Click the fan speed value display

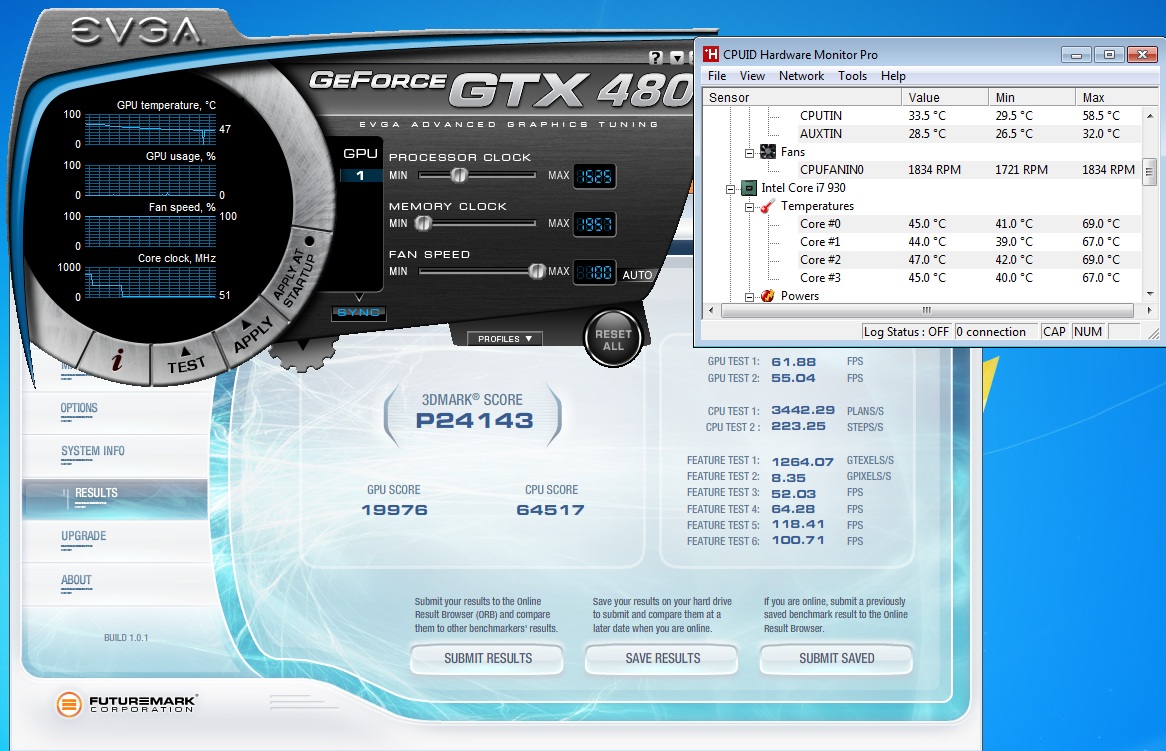pyautogui.click(x=594, y=272)
